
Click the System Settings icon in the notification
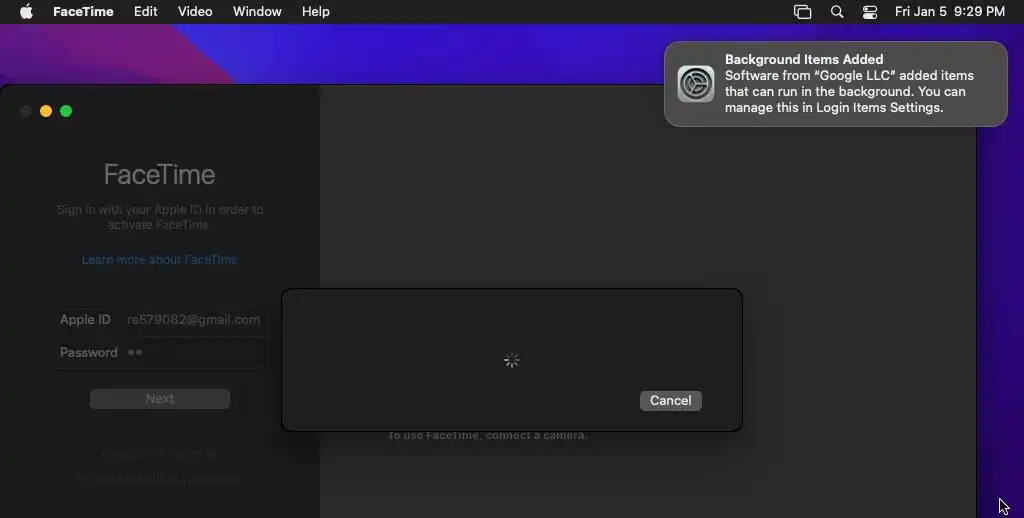[x=696, y=84]
